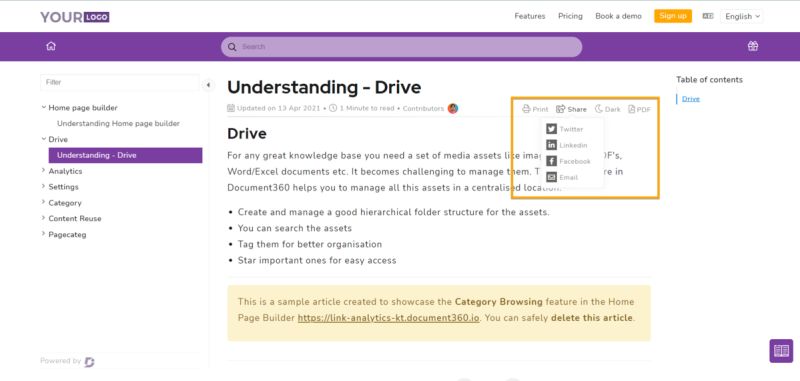Download article as PDF
The height and width of the screenshot is (381, 800).
tap(639, 109)
